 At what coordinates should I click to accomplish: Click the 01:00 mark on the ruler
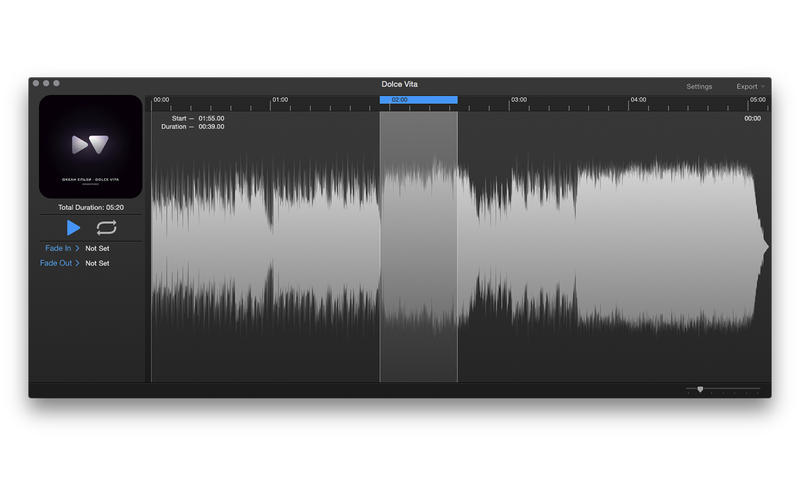point(280,100)
